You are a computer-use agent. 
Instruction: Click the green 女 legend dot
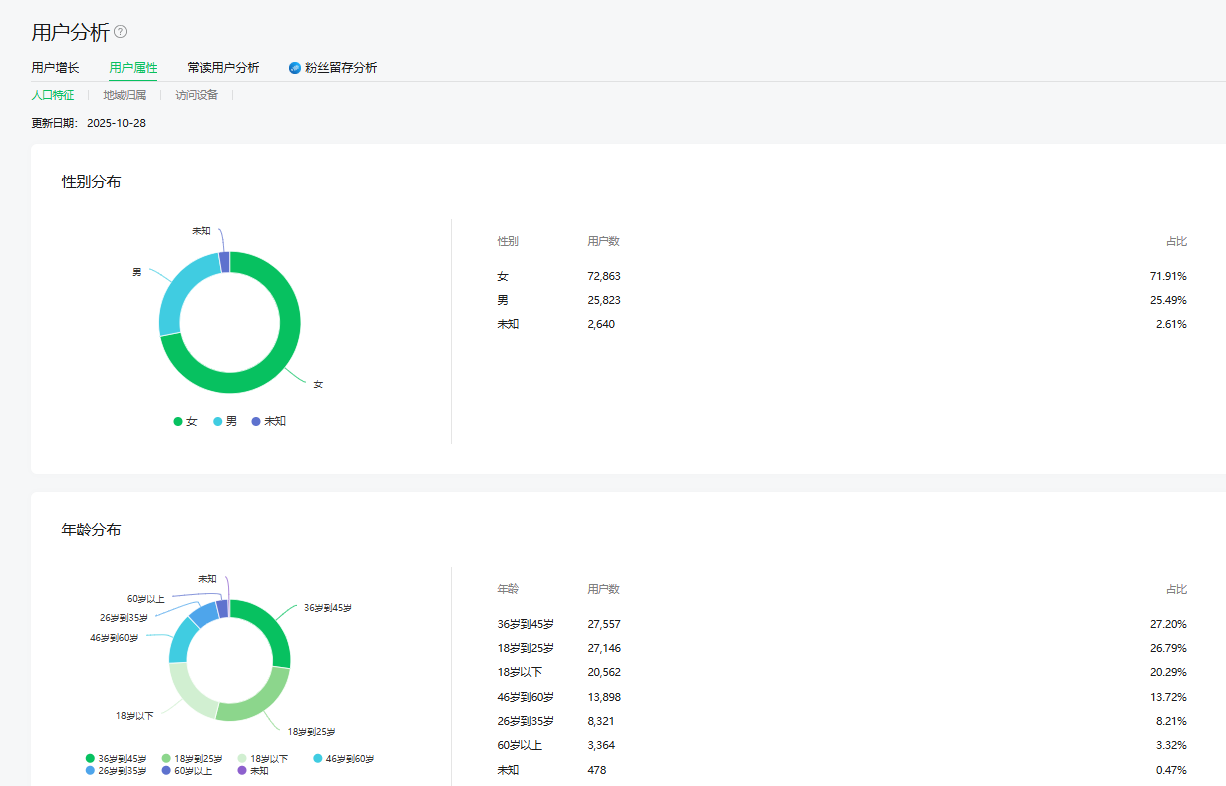tap(178, 422)
